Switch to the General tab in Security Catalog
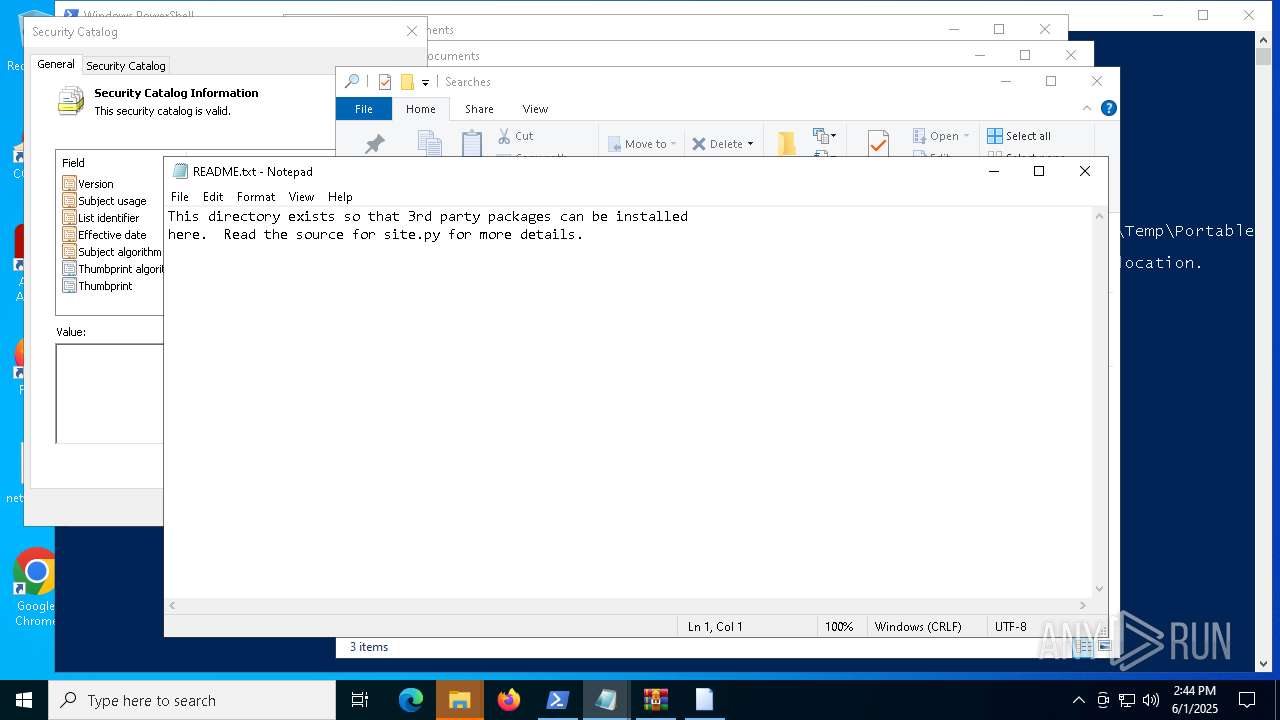 [x=56, y=64]
